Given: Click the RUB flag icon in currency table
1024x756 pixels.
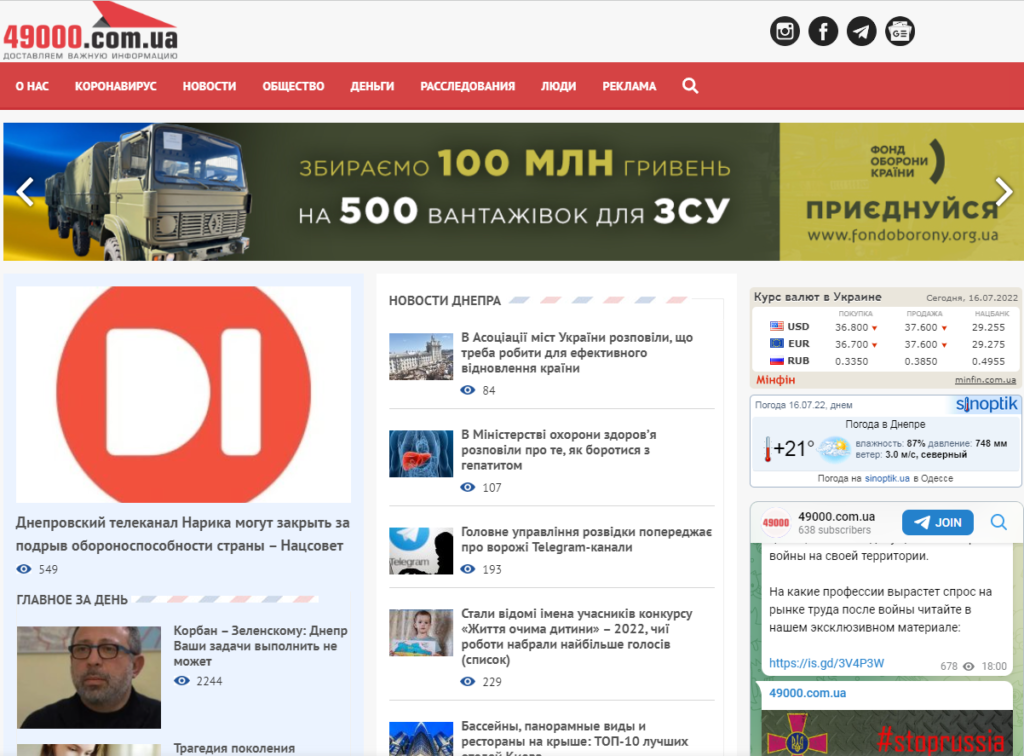Looking at the screenshot, I should click(776, 360).
